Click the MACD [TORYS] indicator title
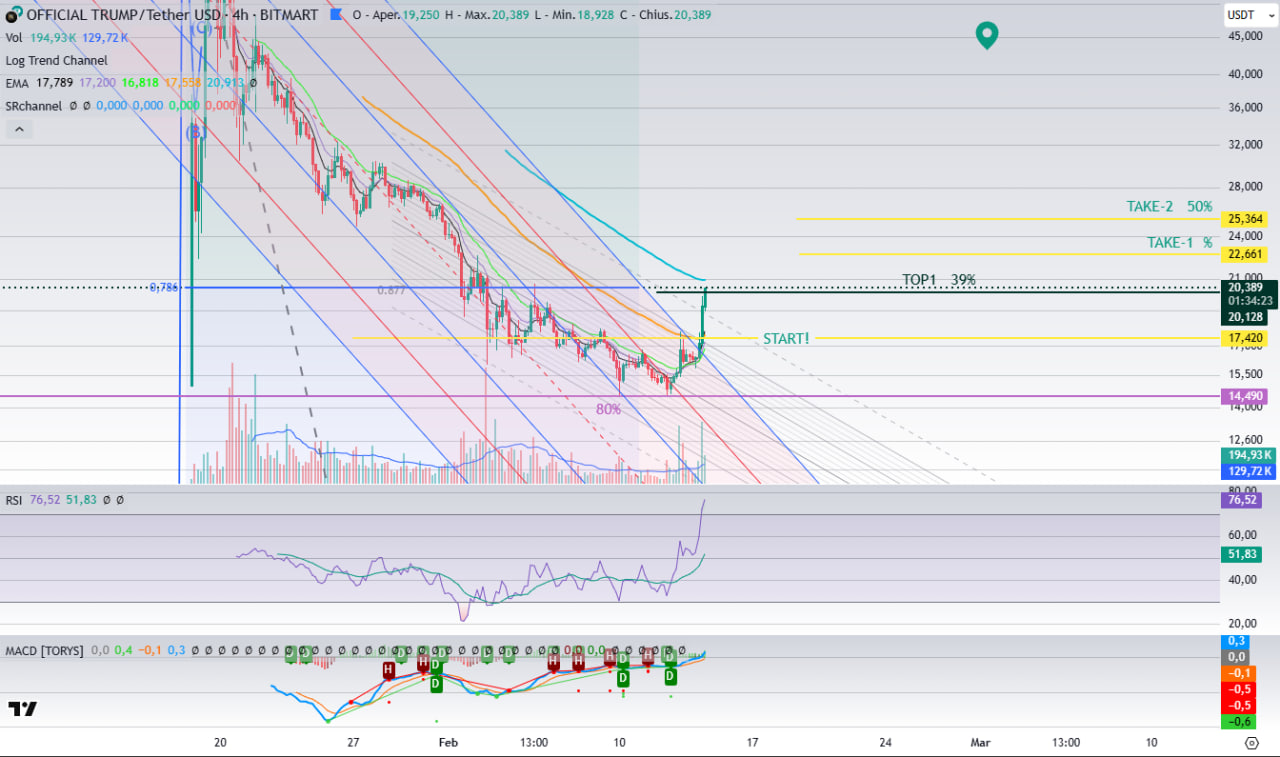The image size is (1280, 757). click(44, 650)
